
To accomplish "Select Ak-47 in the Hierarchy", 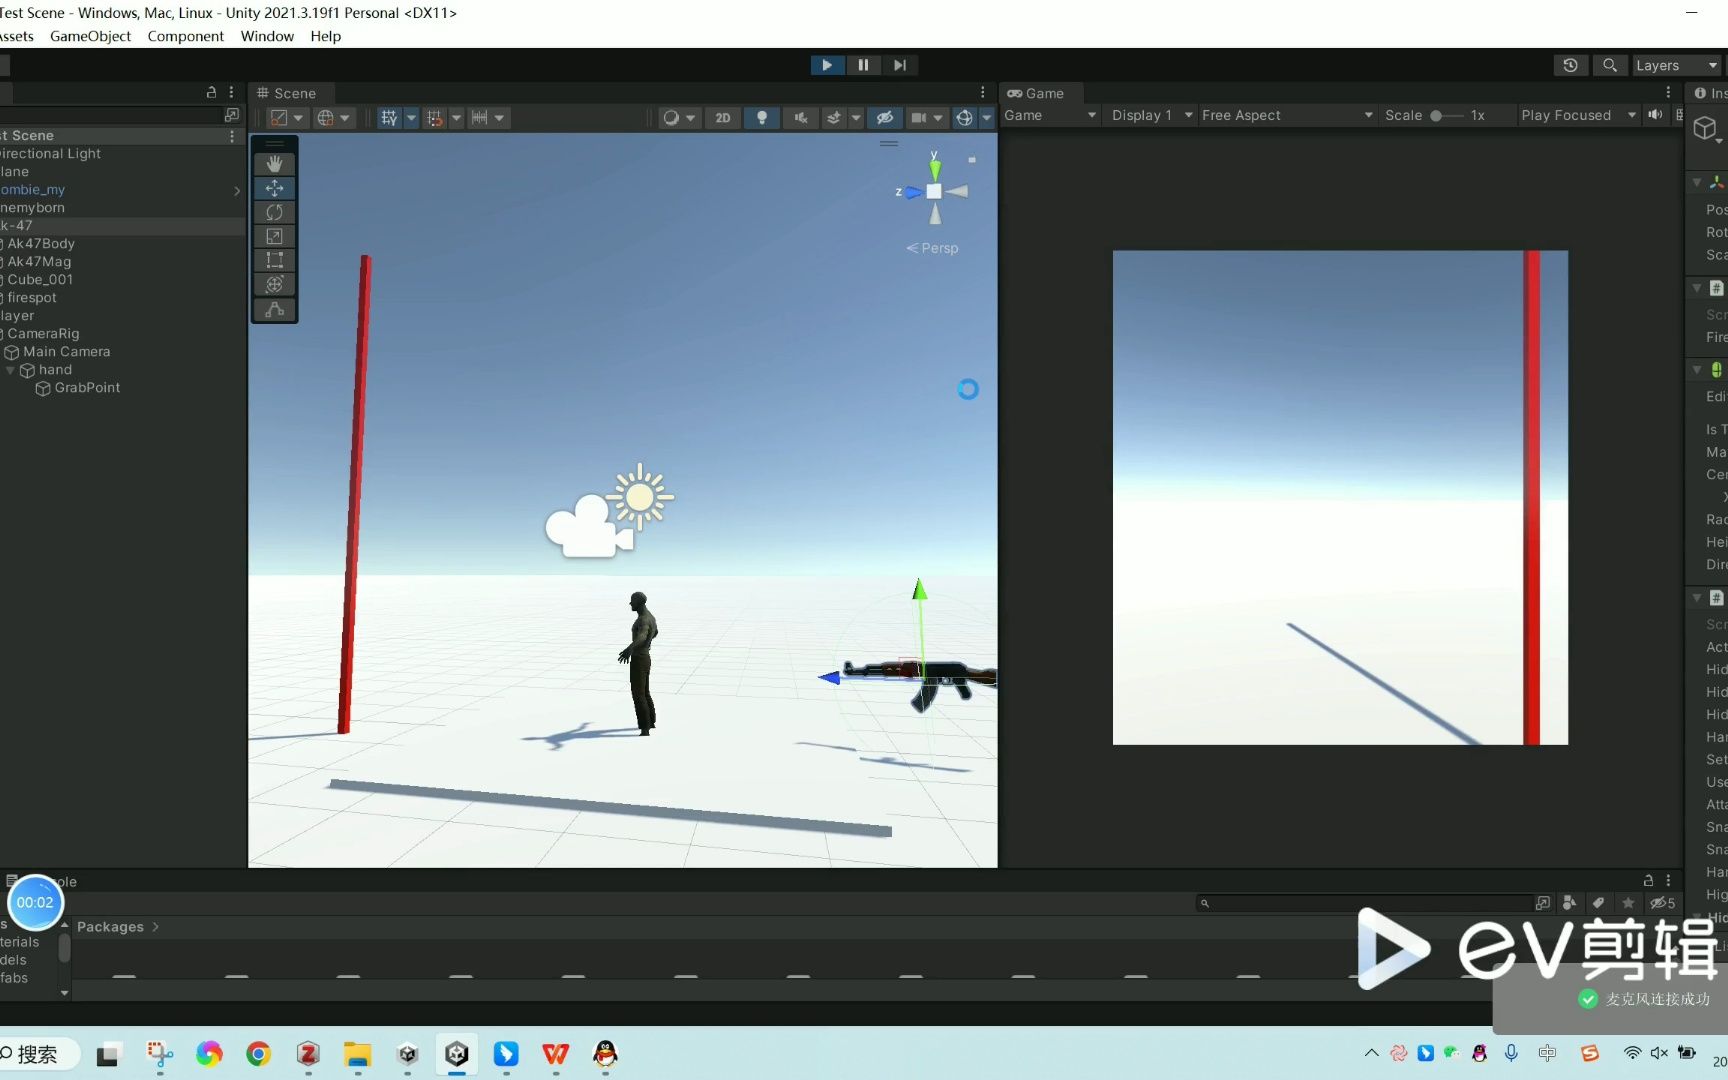I will click(x=18, y=226).
